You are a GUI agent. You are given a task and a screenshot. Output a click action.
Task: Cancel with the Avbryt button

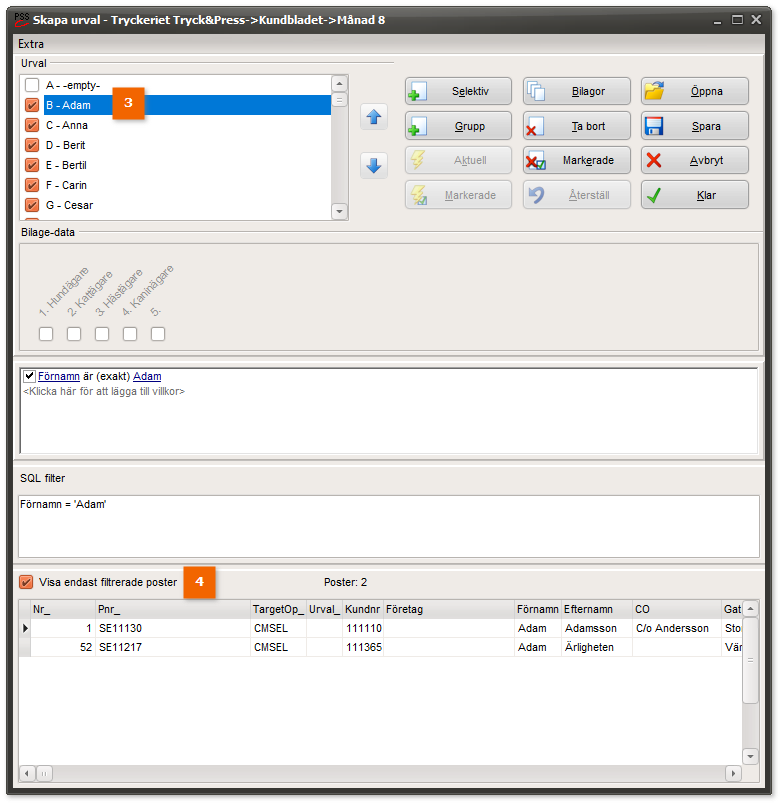pos(695,160)
